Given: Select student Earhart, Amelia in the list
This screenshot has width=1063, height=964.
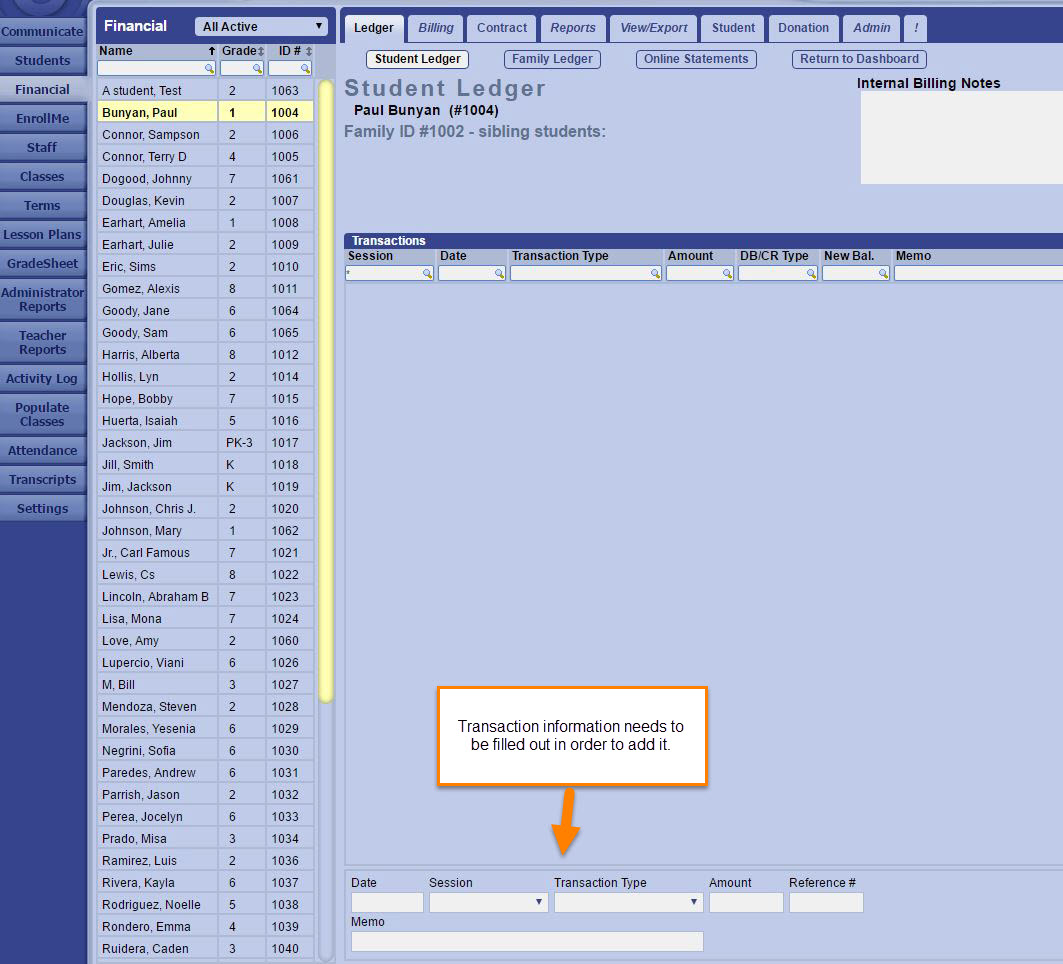Looking at the screenshot, I should pos(144,223).
